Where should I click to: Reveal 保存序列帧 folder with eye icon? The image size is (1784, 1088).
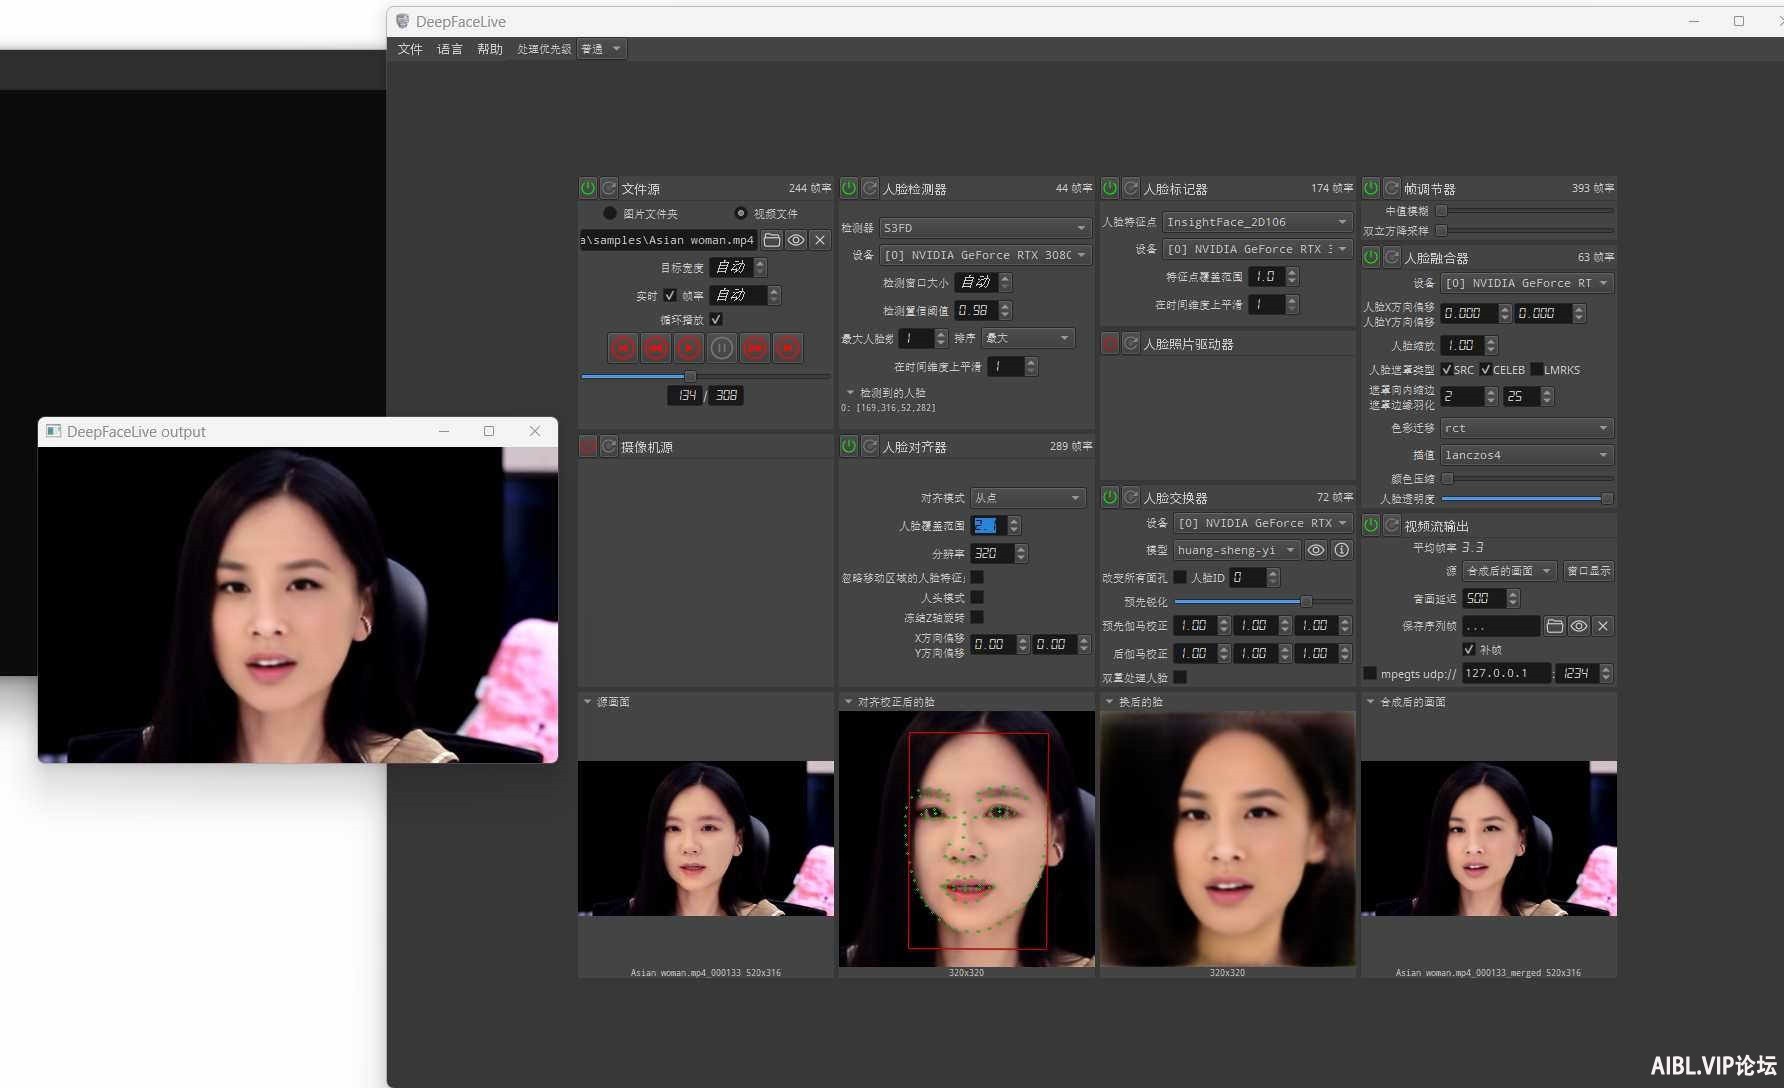coord(1579,626)
